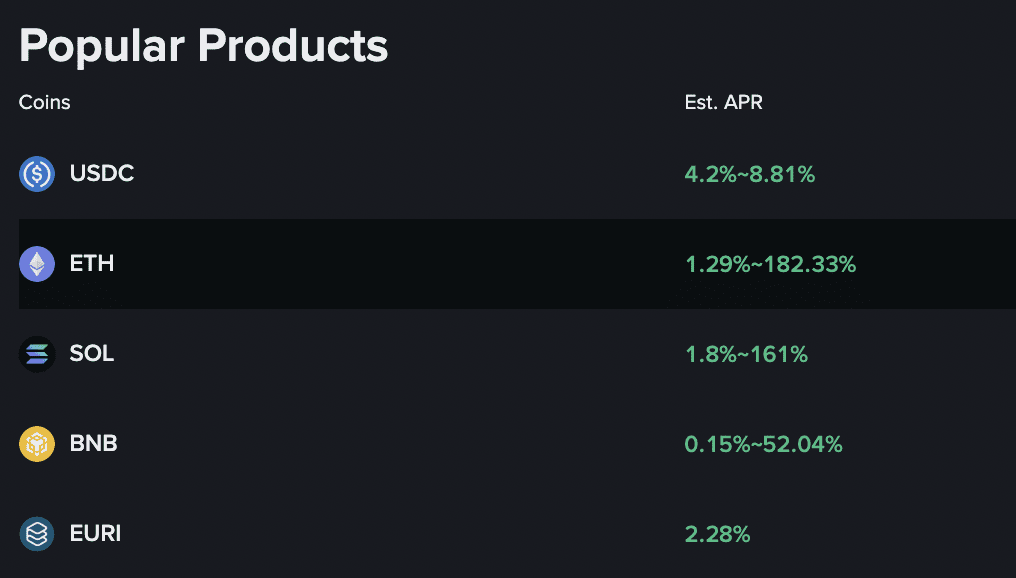Select the USDC coin name
1016x578 pixels.
click(x=102, y=174)
